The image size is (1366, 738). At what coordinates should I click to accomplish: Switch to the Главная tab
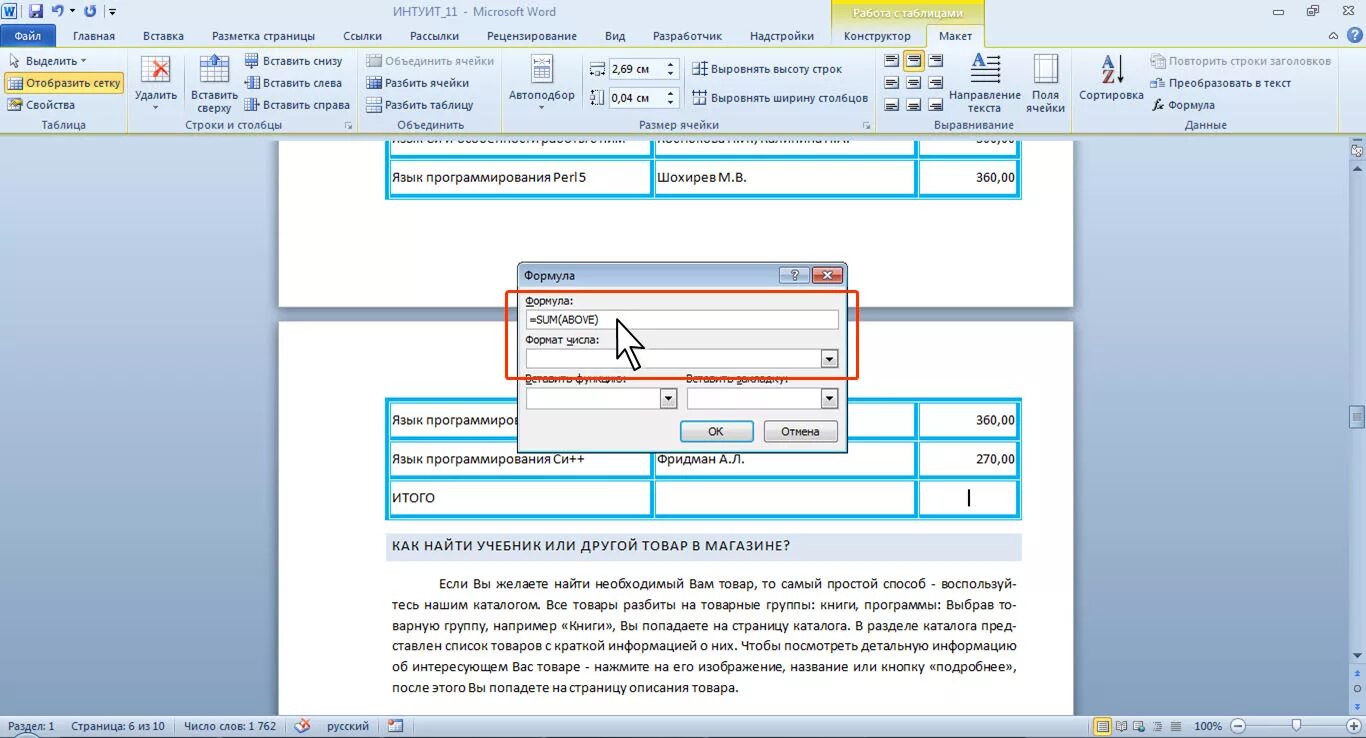[94, 36]
